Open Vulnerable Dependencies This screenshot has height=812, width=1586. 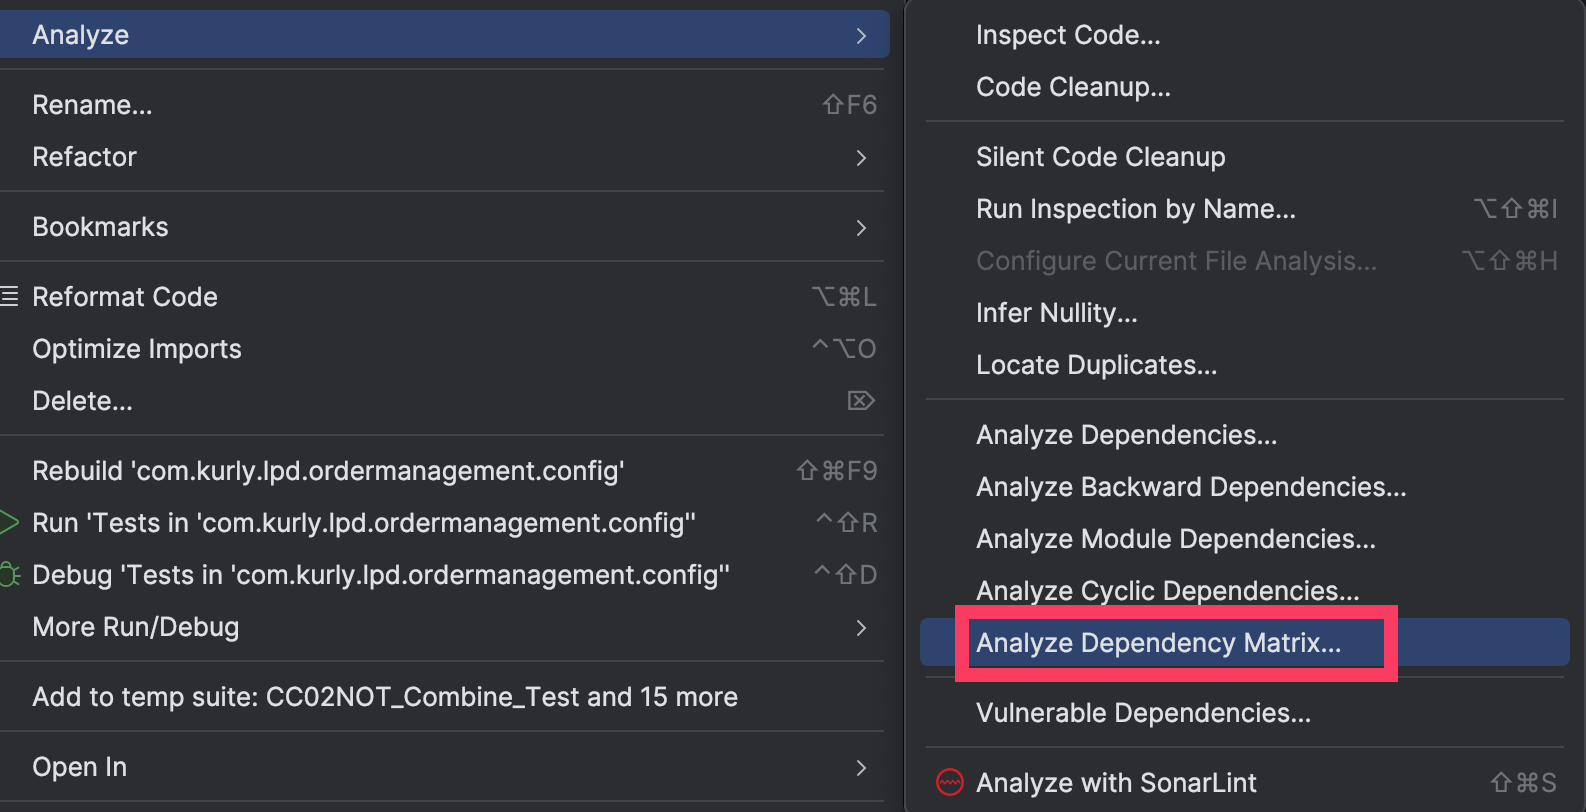[x=1143, y=713]
